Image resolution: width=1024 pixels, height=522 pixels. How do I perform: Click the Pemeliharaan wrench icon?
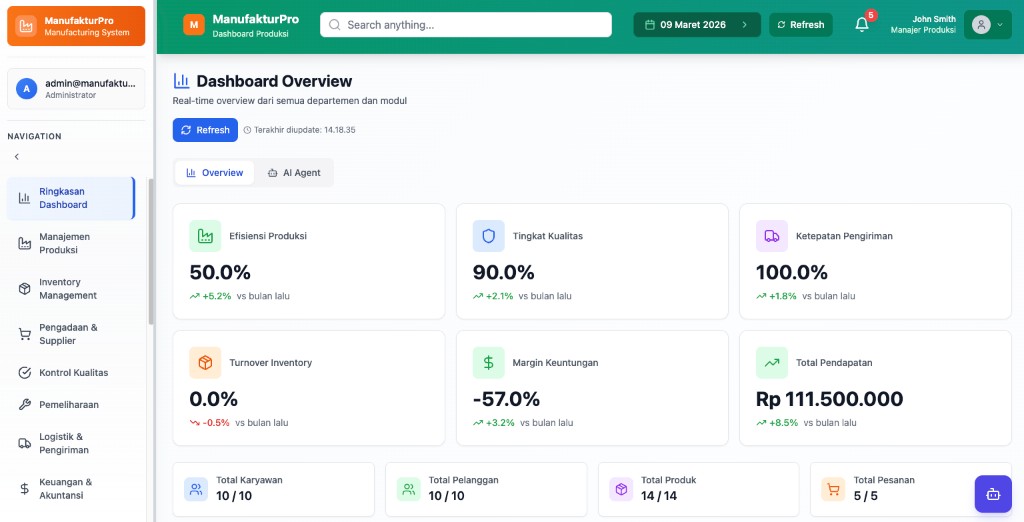25,405
